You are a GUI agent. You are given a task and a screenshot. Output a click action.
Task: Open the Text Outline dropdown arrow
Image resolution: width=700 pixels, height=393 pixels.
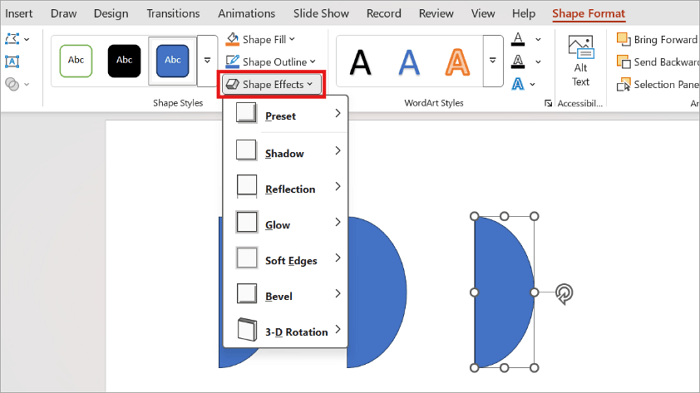tap(538, 62)
